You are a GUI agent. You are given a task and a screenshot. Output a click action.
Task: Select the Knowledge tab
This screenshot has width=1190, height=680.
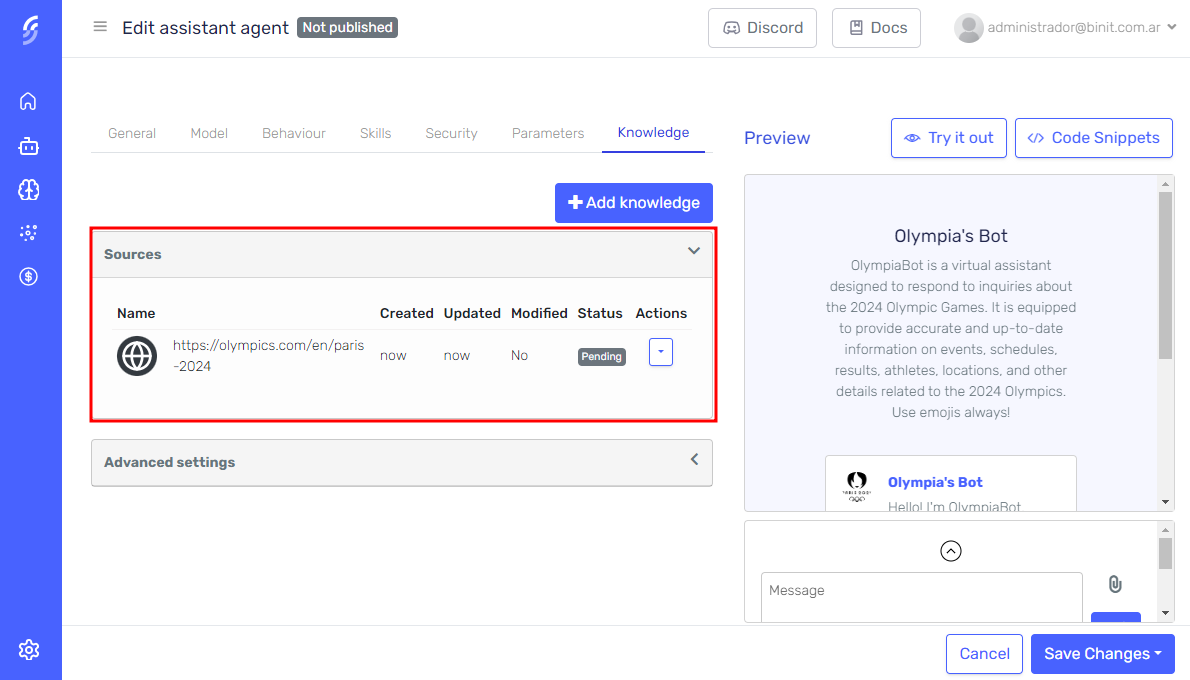[653, 132]
